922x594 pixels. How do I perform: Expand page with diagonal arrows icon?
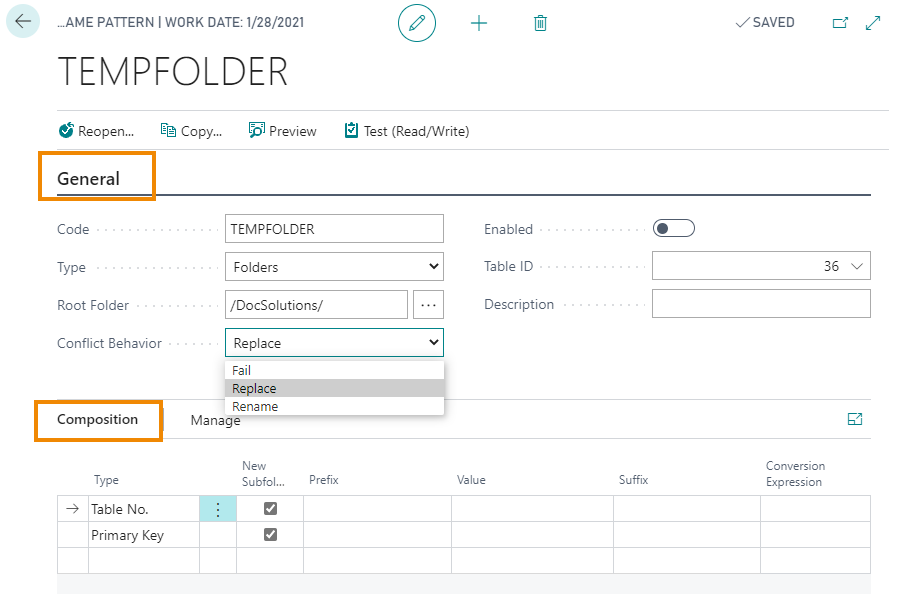[873, 23]
